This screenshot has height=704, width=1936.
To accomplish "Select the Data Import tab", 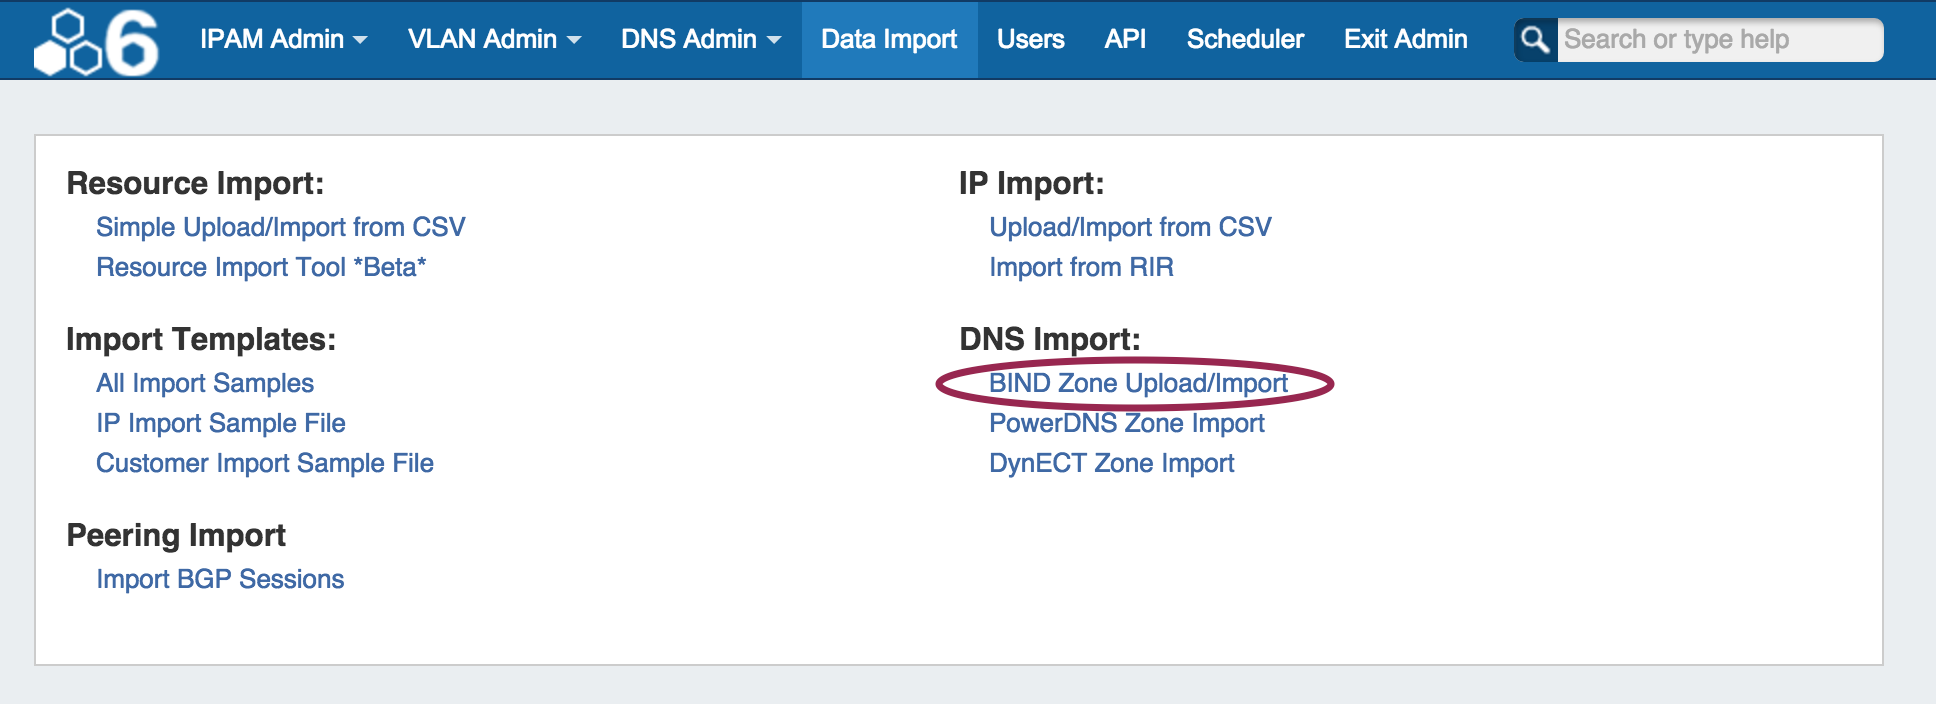I will [889, 39].
